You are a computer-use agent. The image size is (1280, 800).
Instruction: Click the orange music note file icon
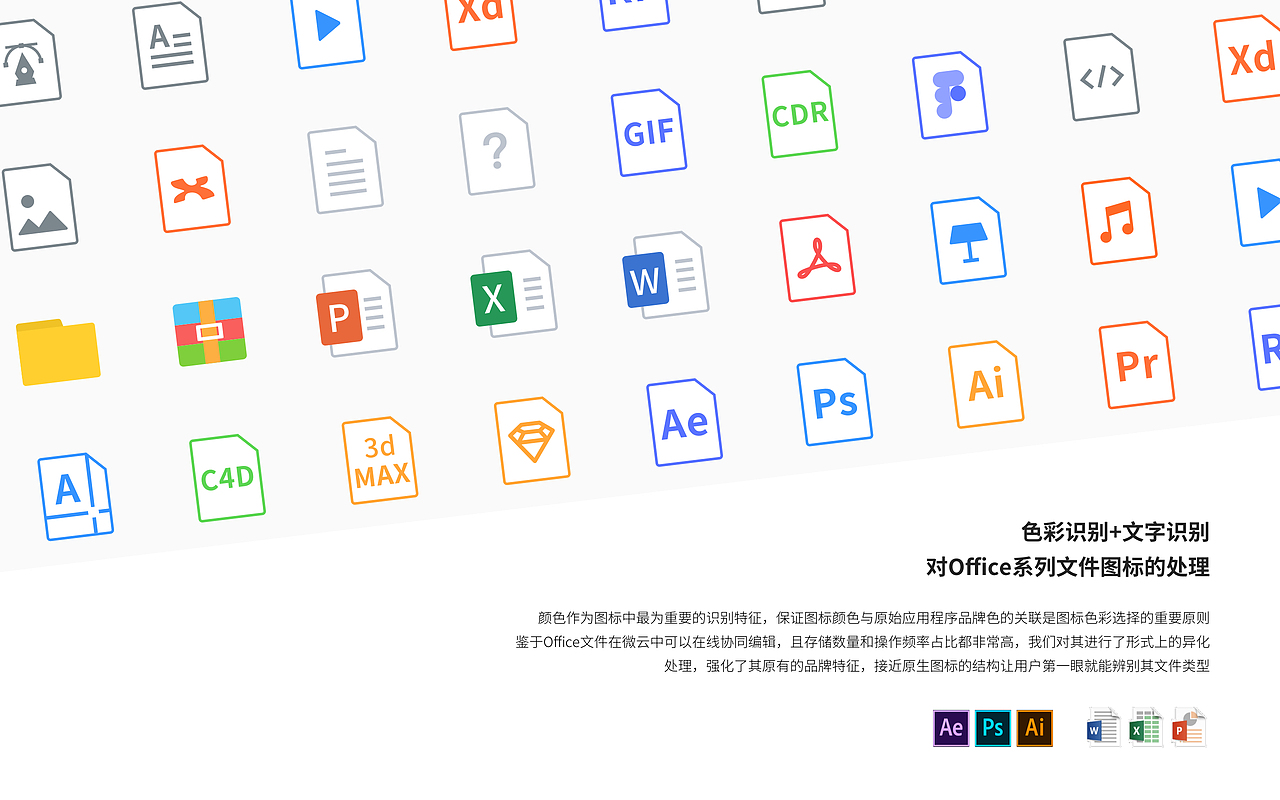tap(1119, 221)
